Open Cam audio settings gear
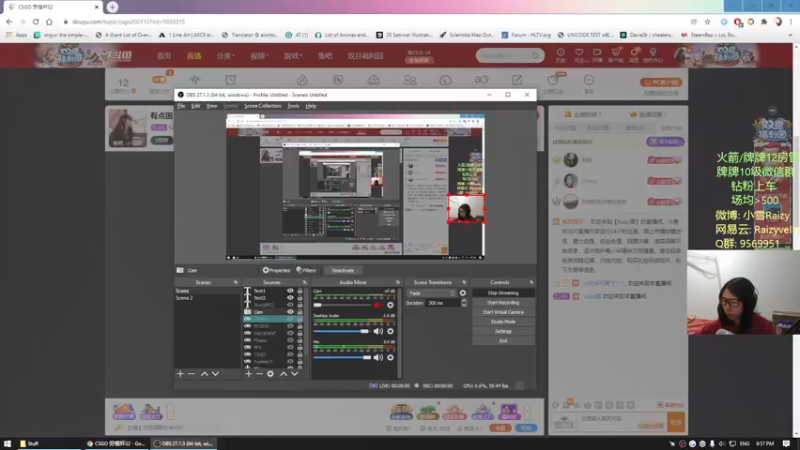 (390, 305)
